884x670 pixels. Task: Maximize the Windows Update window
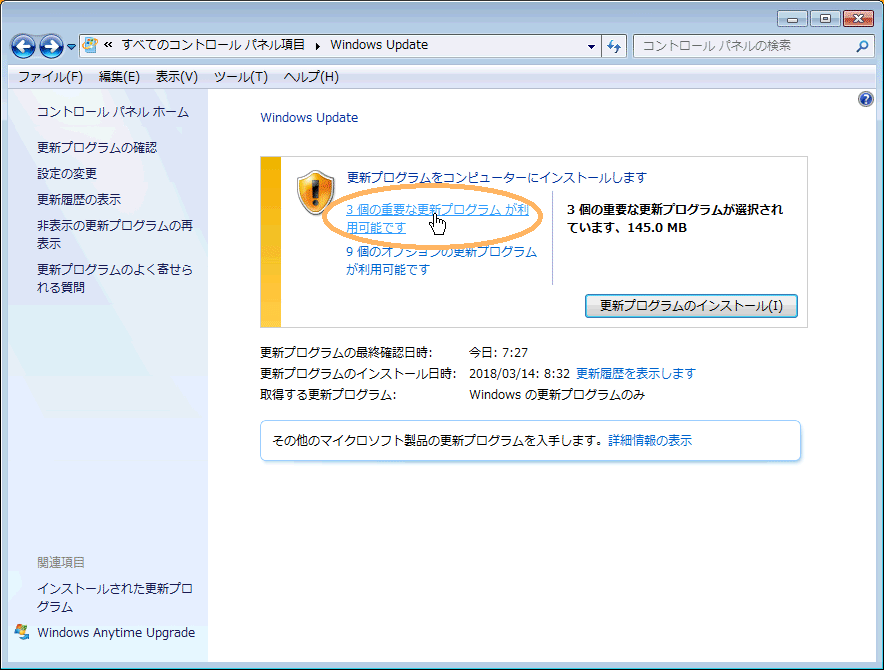point(825,19)
